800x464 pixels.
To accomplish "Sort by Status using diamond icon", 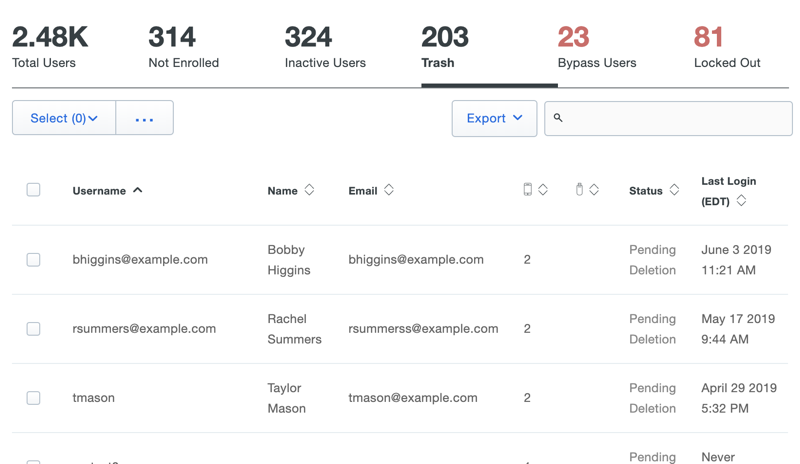I will (674, 190).
